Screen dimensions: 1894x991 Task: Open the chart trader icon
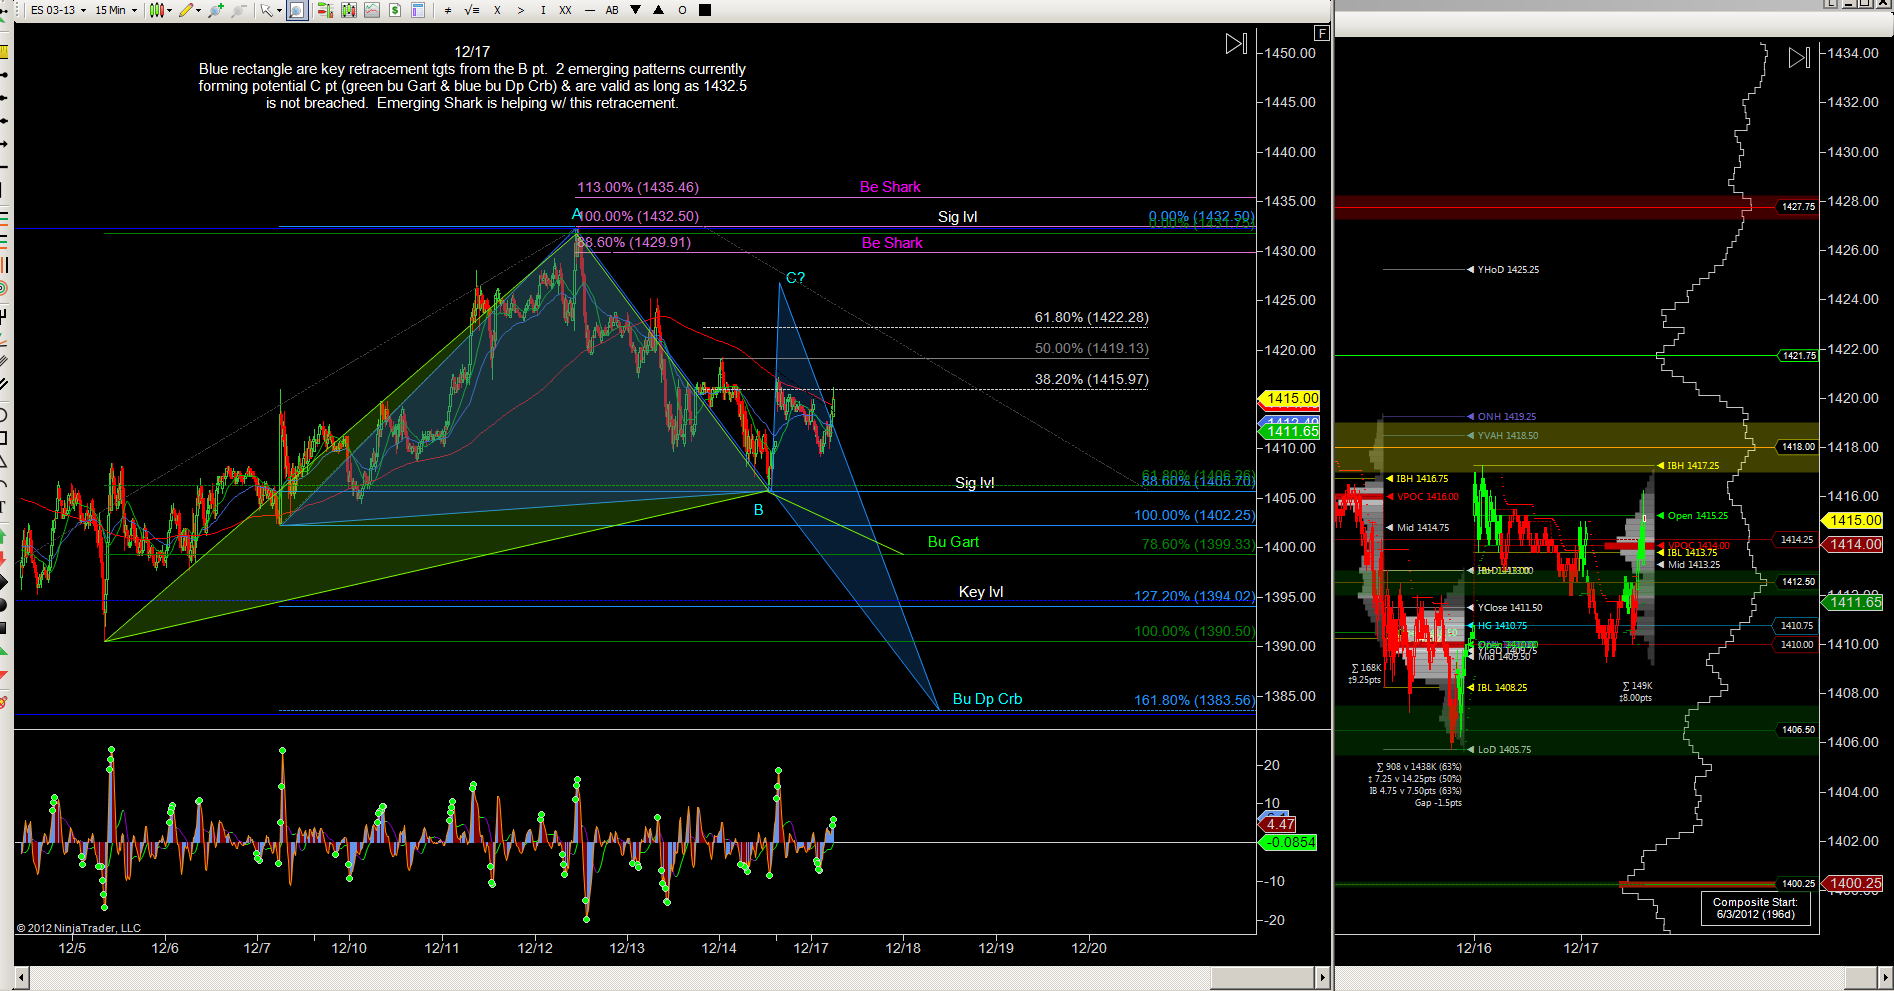click(325, 10)
